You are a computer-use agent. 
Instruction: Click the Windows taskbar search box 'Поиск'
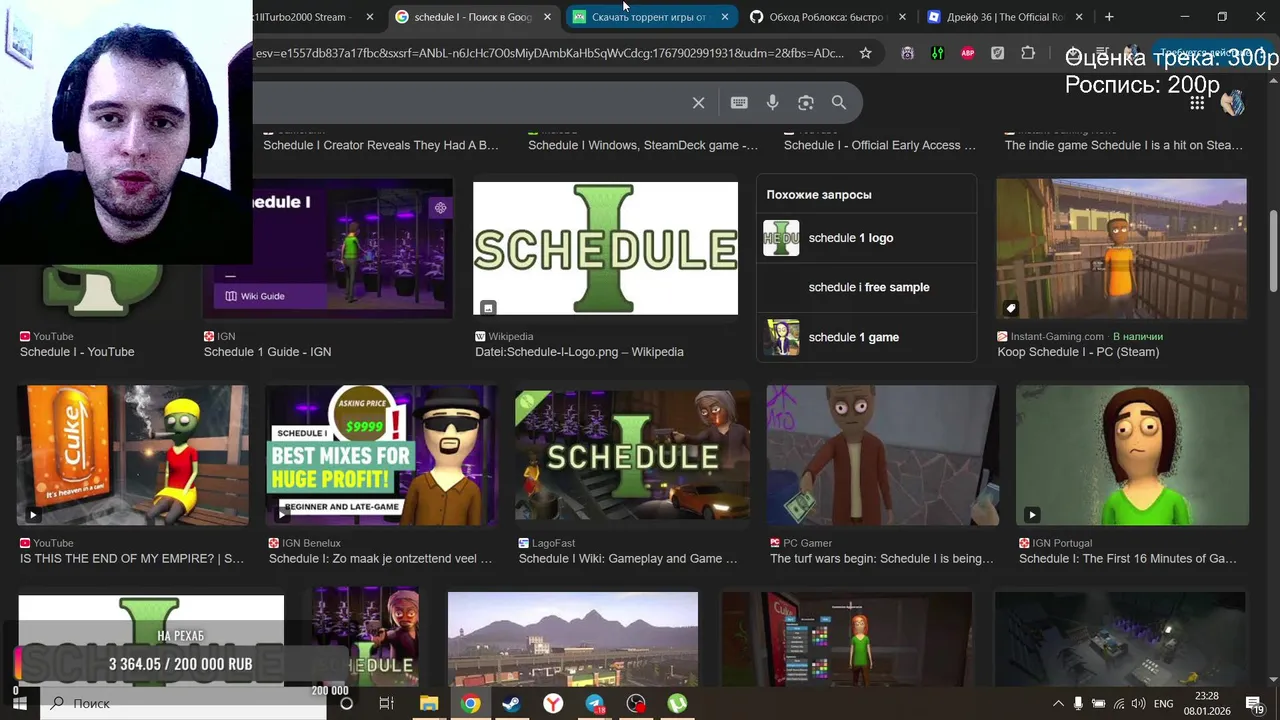(183, 704)
